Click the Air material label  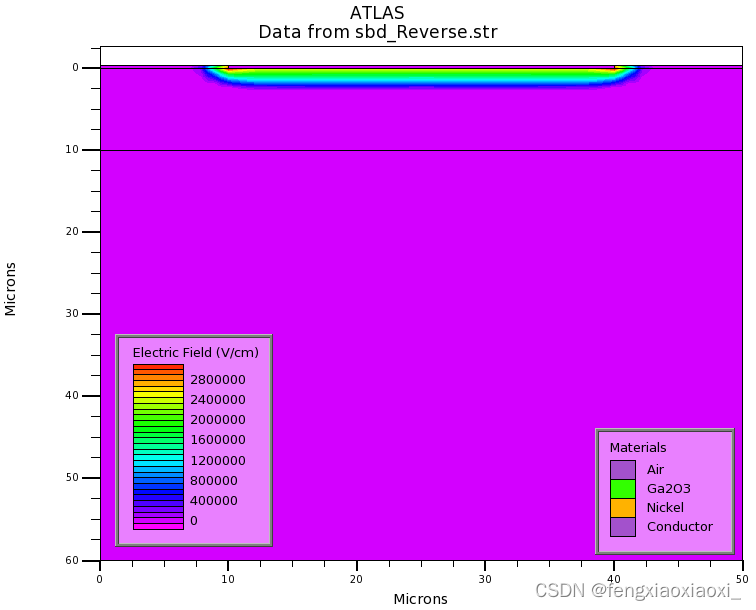[655, 470]
